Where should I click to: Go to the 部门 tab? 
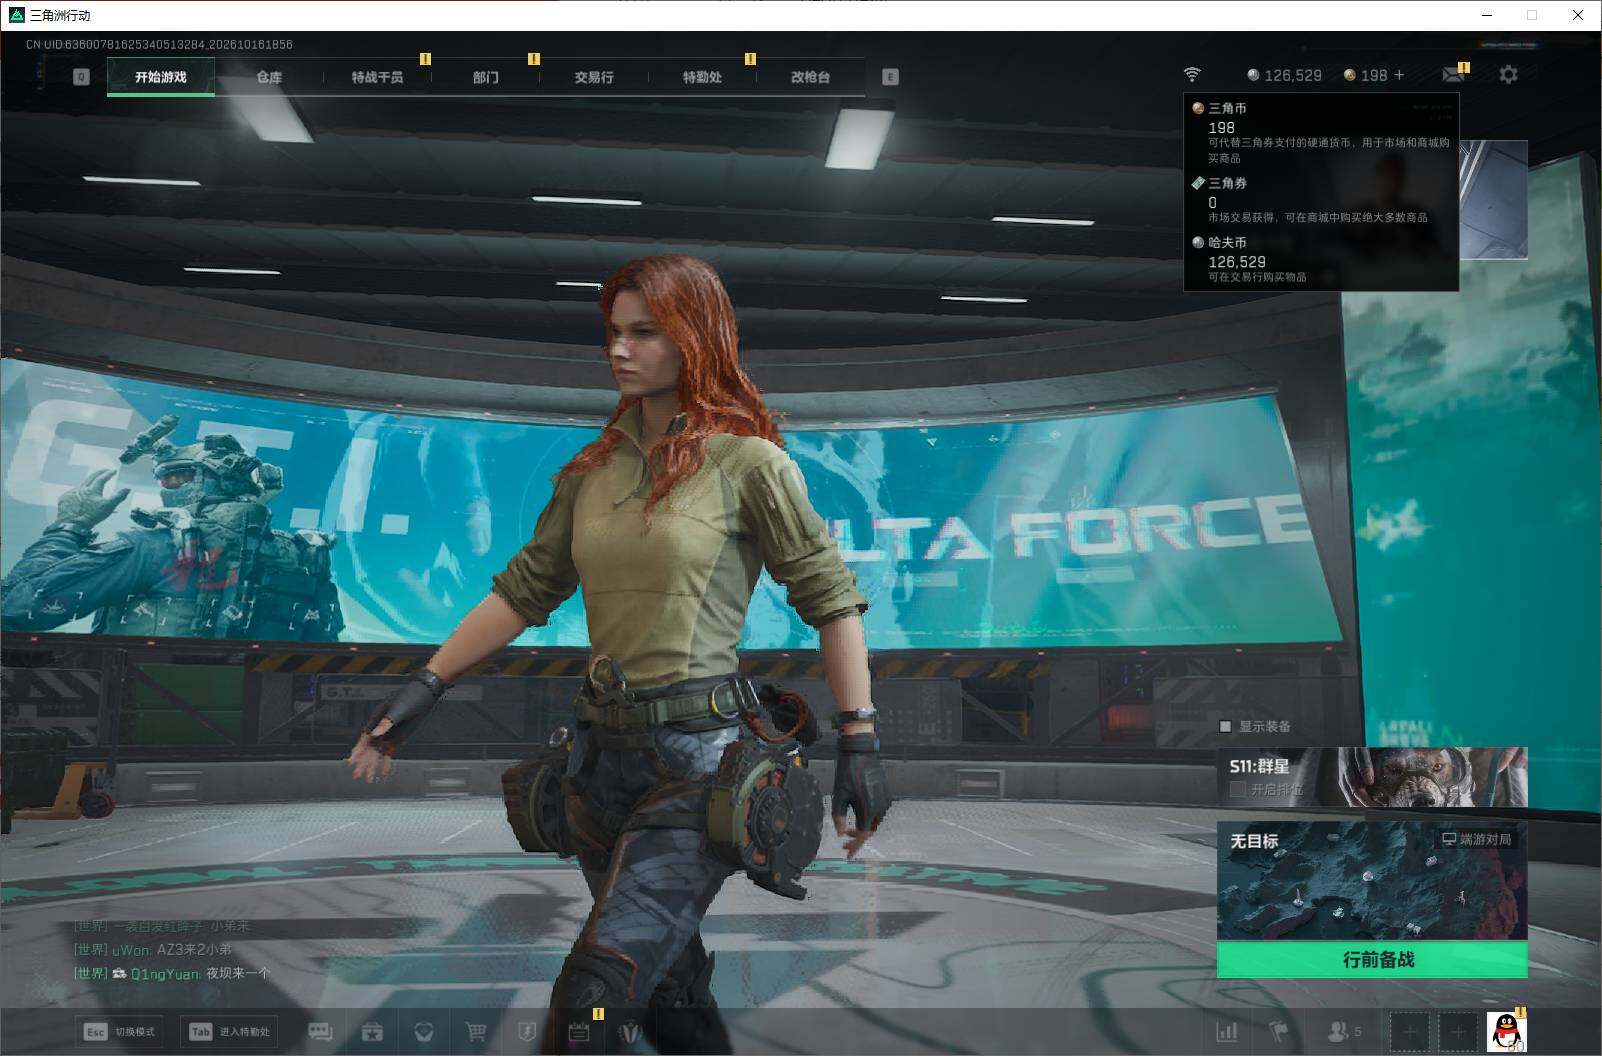(x=486, y=77)
